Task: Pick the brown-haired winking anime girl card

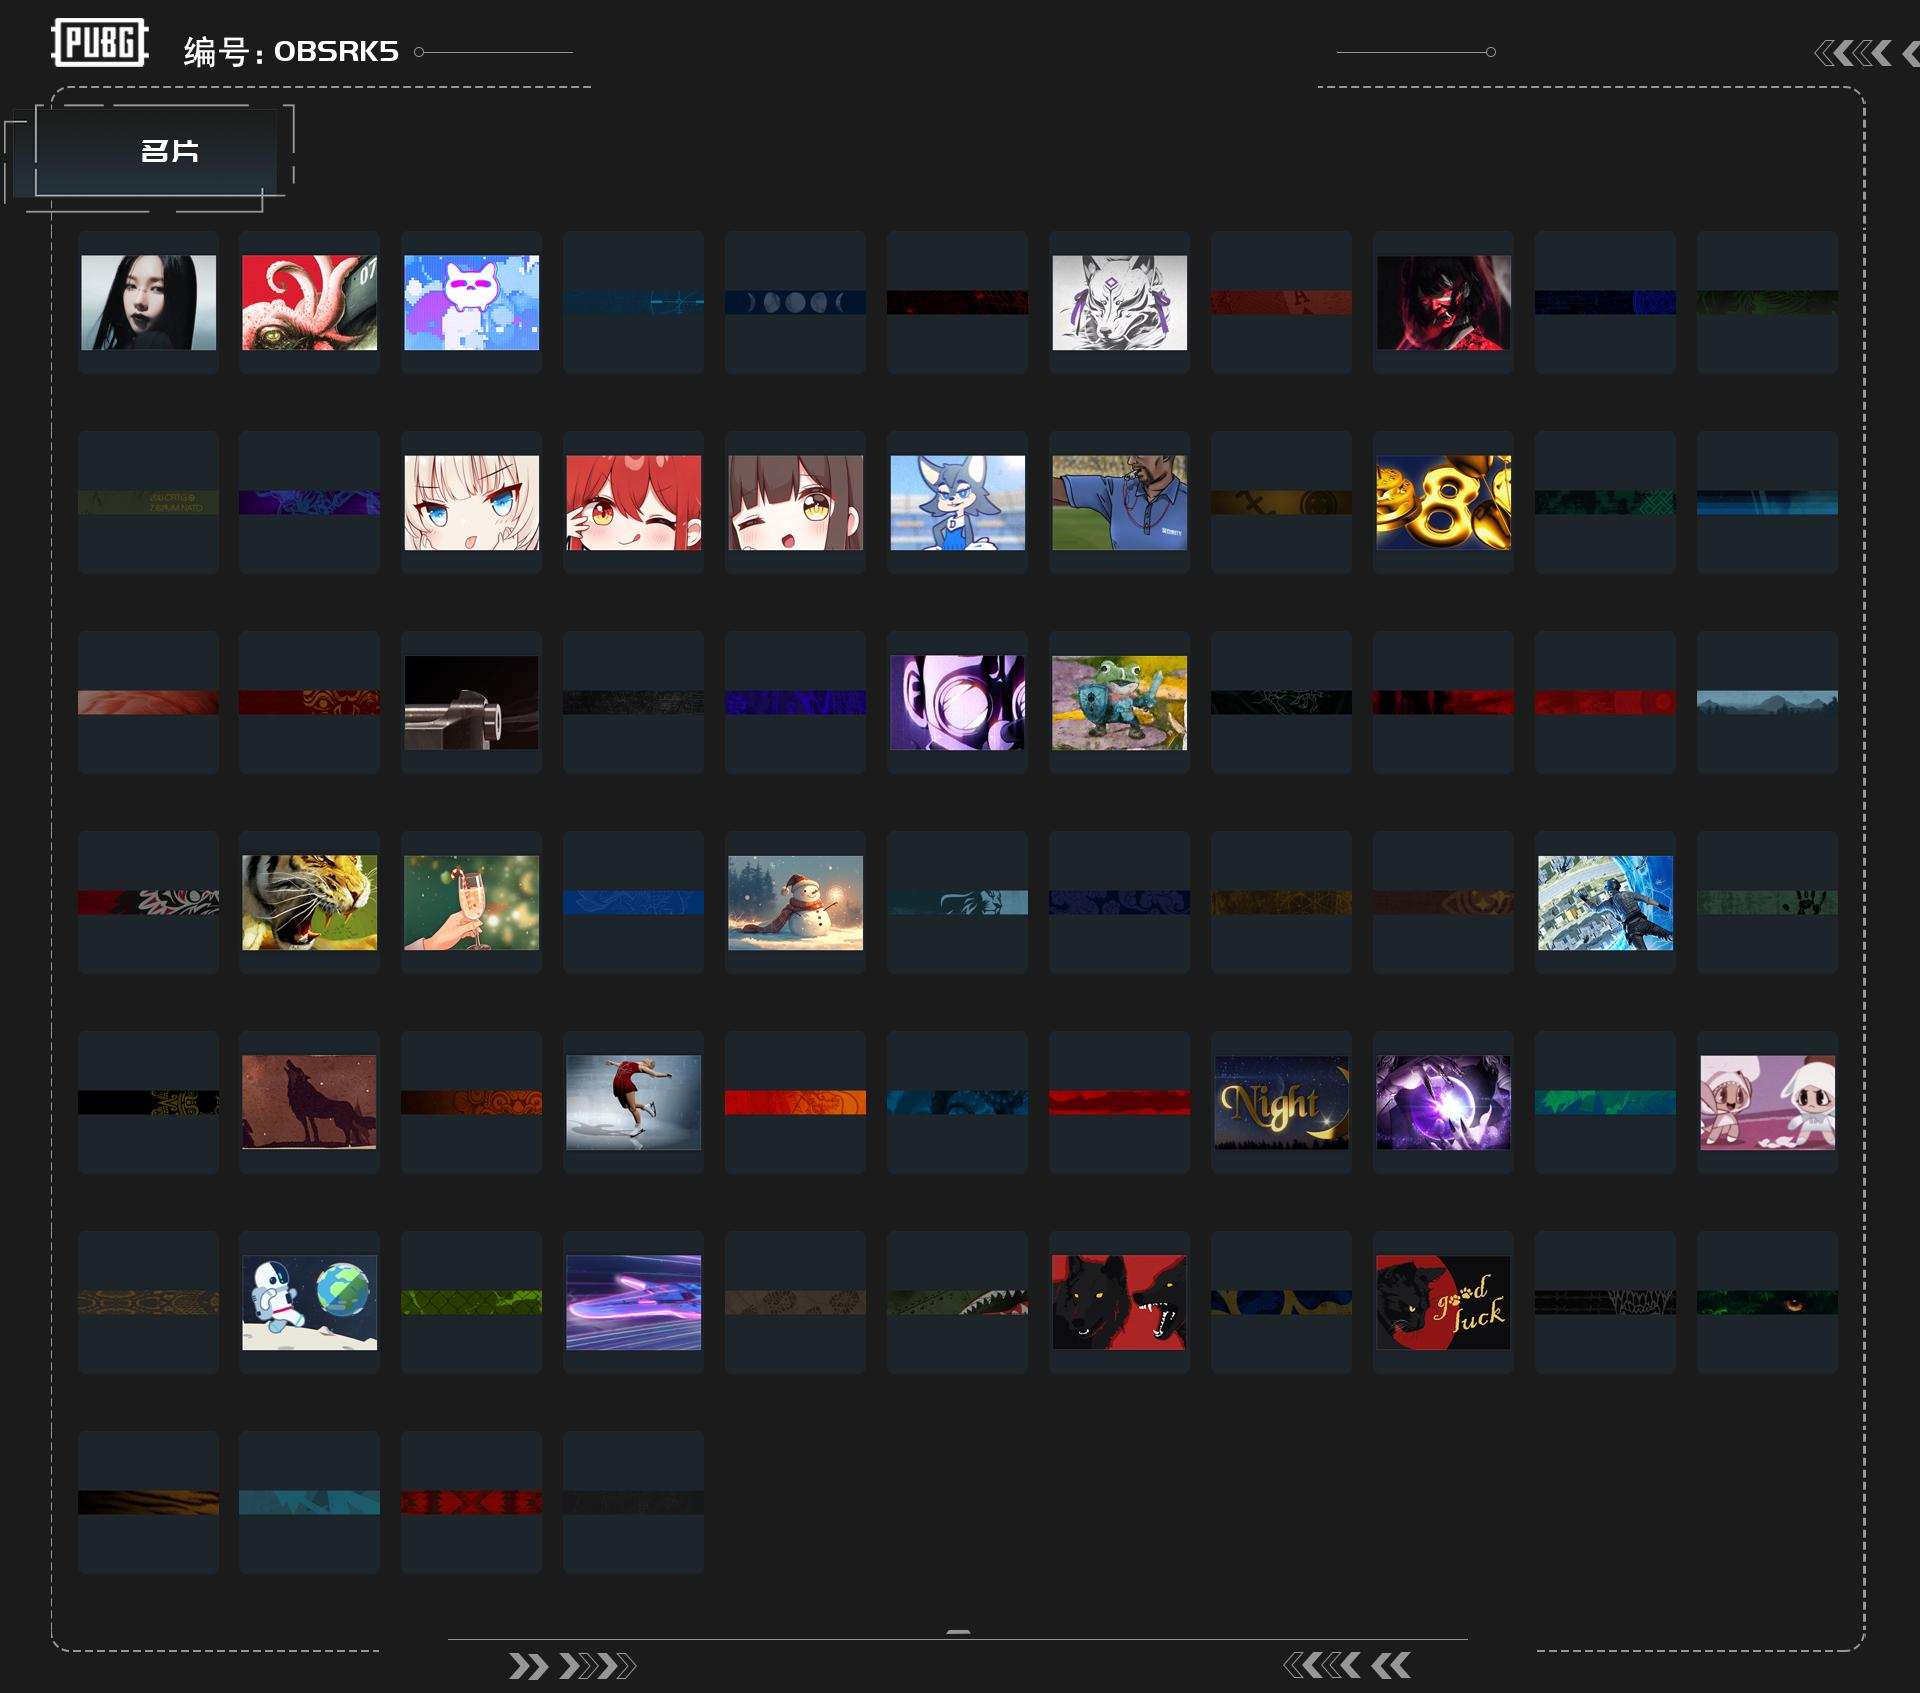Action: click(796, 502)
